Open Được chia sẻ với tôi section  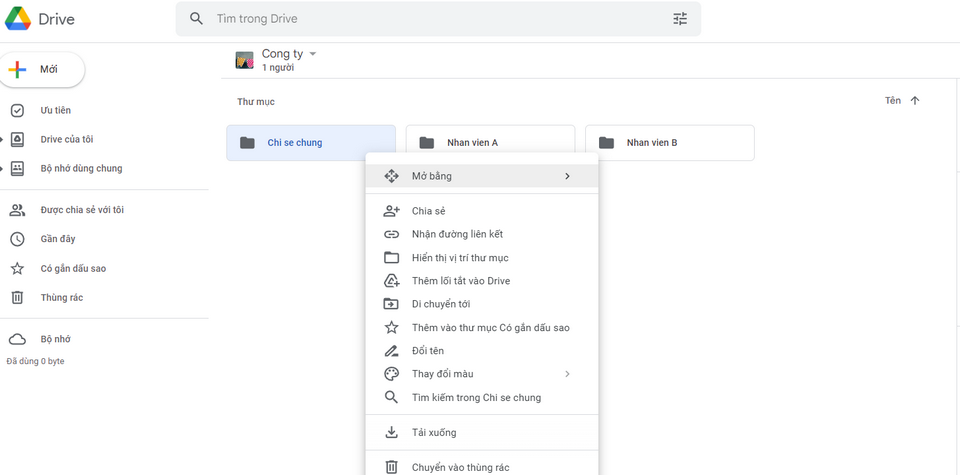(x=81, y=210)
